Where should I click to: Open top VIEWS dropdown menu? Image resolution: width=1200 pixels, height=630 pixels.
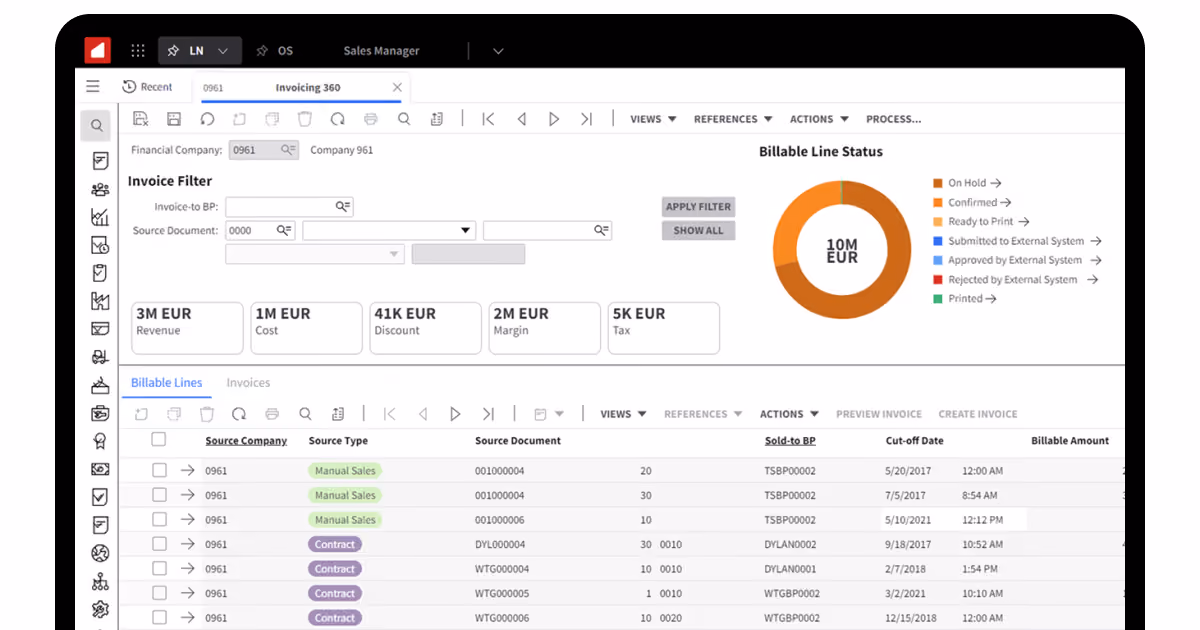pyautogui.click(x=653, y=119)
